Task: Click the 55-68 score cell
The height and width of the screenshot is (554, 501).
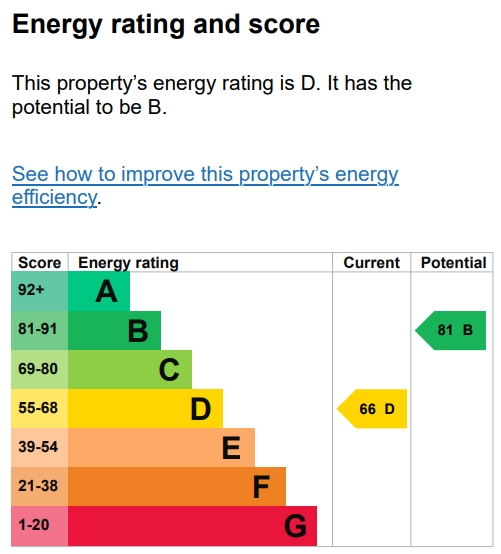Action: [40, 408]
